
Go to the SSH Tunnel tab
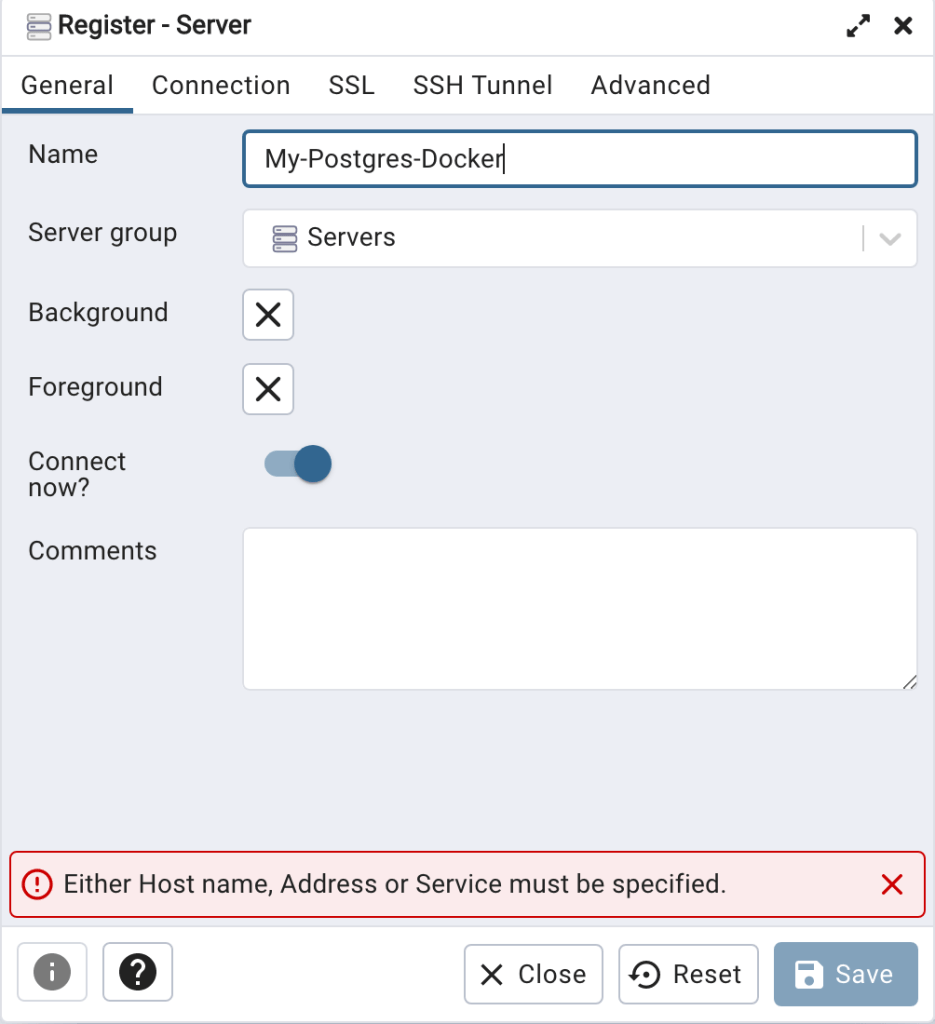(x=482, y=86)
